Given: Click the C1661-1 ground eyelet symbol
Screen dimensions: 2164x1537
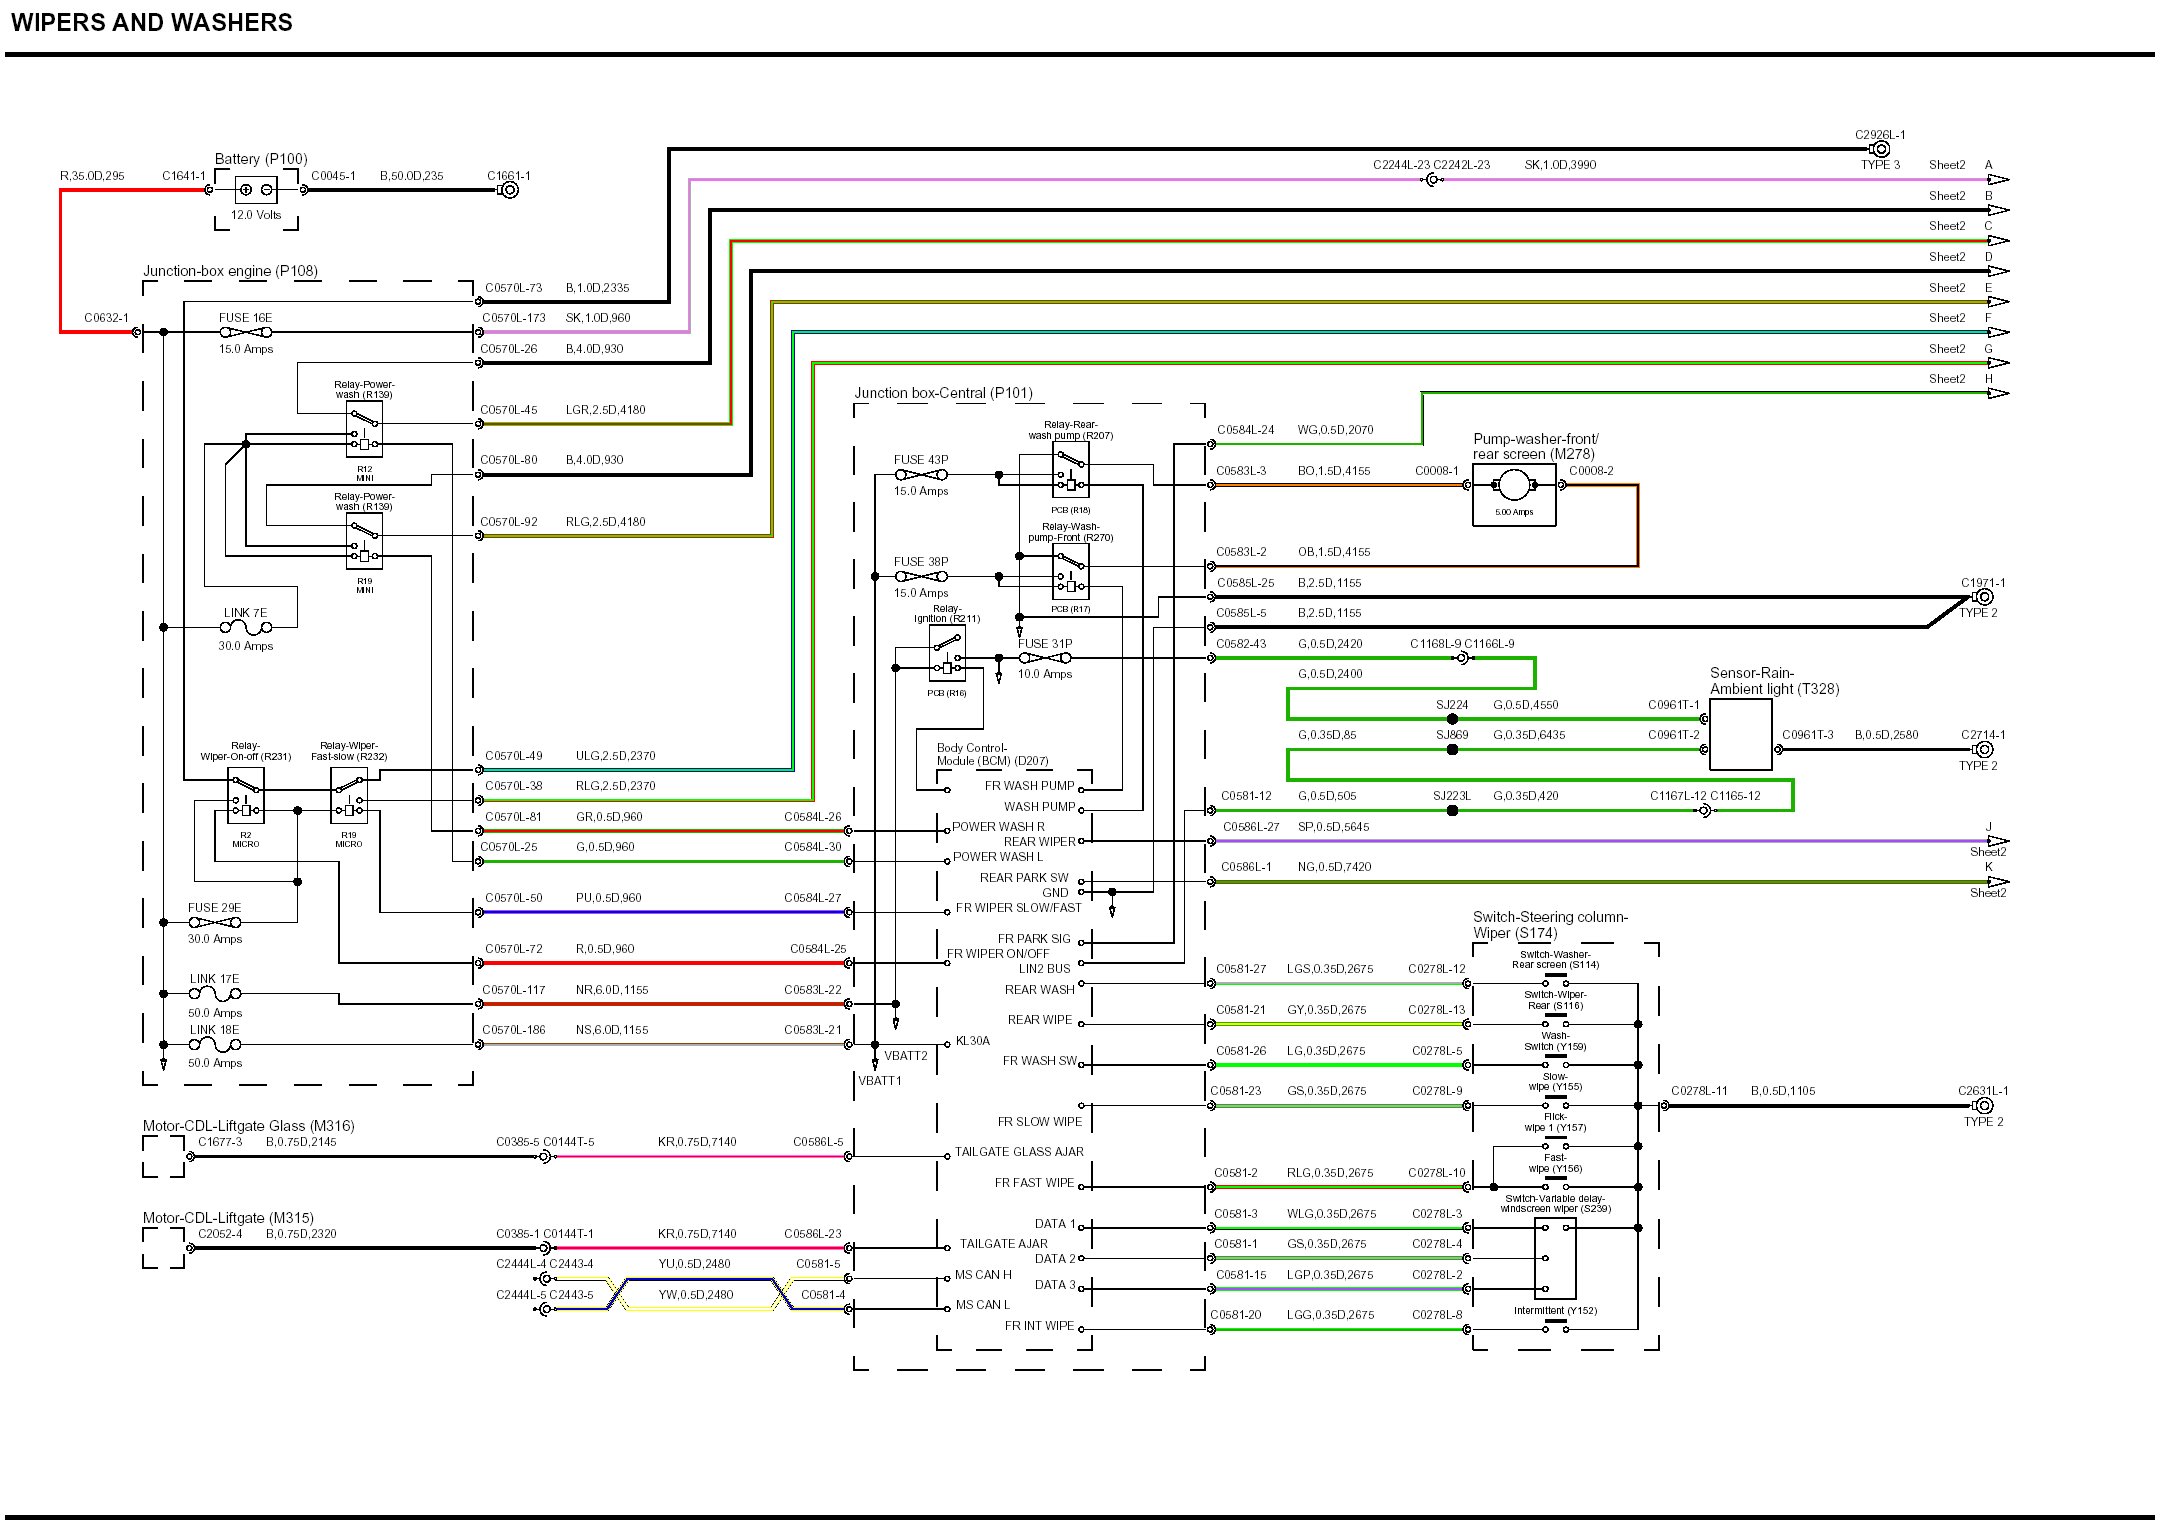Looking at the screenshot, I should point(509,190).
